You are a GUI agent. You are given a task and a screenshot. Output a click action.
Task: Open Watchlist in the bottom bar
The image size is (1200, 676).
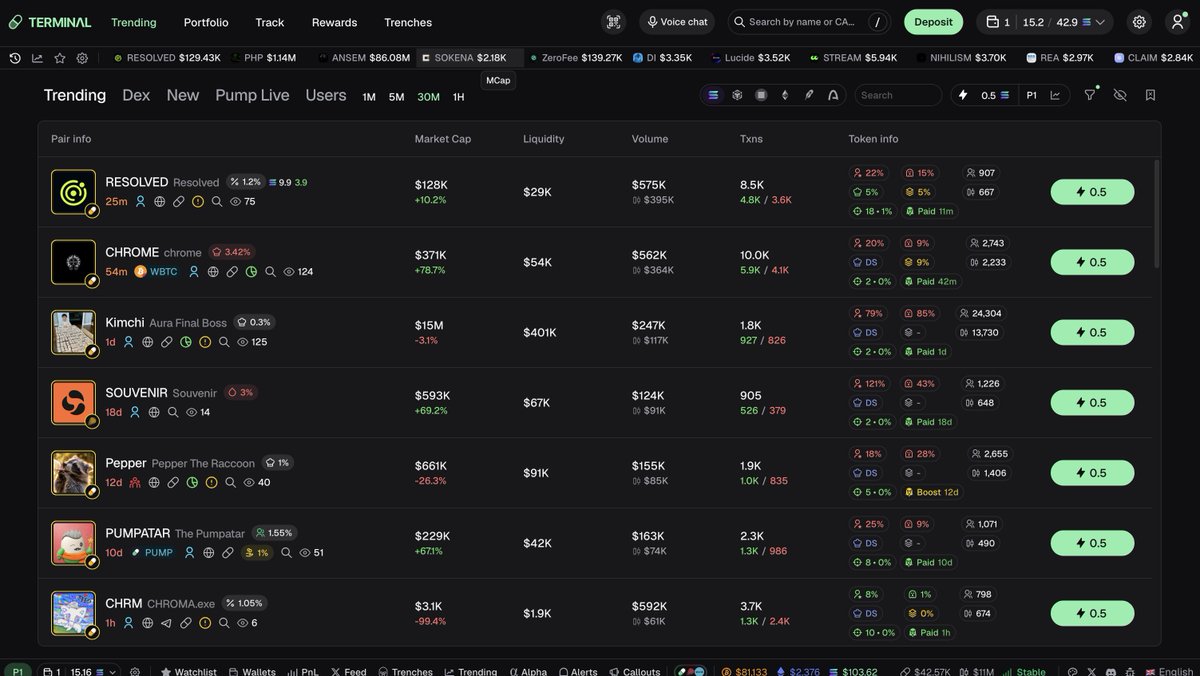[x=187, y=672]
